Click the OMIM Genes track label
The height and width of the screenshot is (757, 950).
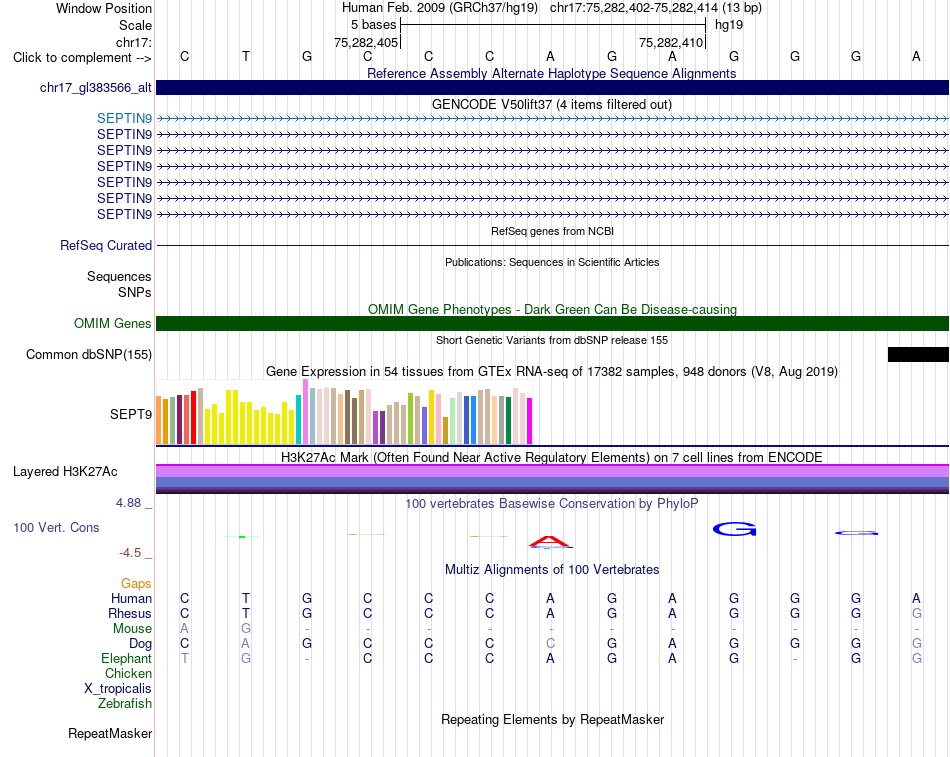coord(113,323)
